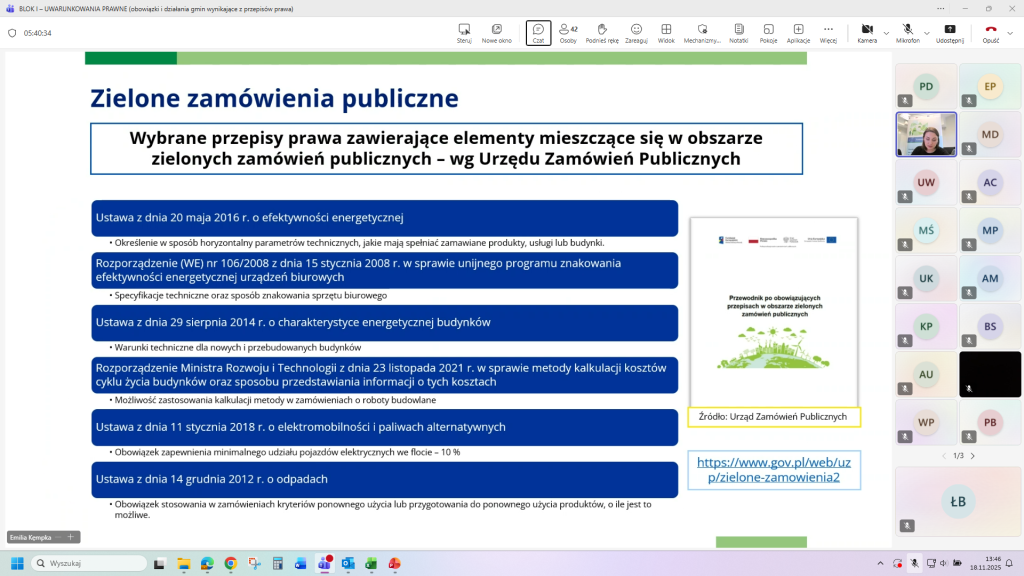
Task: Open the Zareaguj reactions menu
Action: (636, 33)
